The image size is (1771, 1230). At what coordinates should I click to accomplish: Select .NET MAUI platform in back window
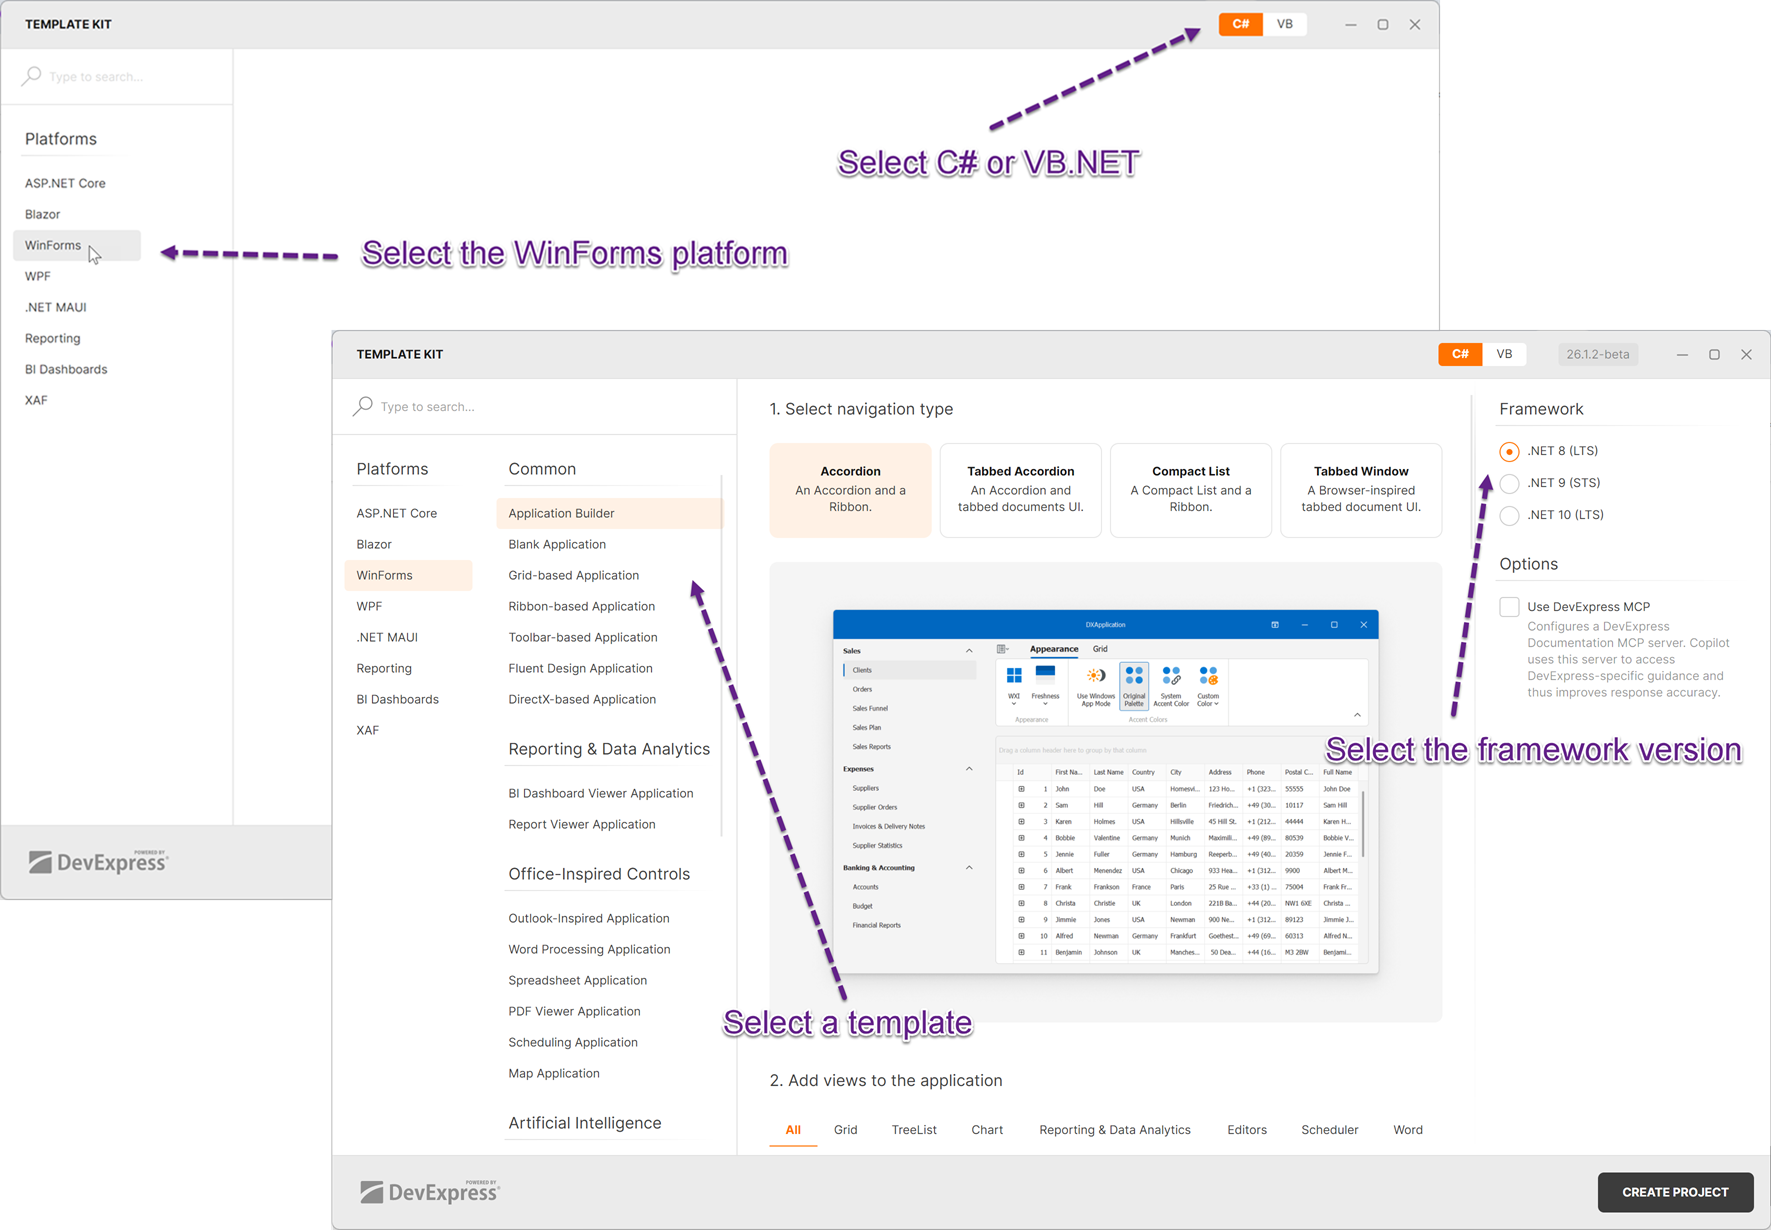(x=56, y=307)
